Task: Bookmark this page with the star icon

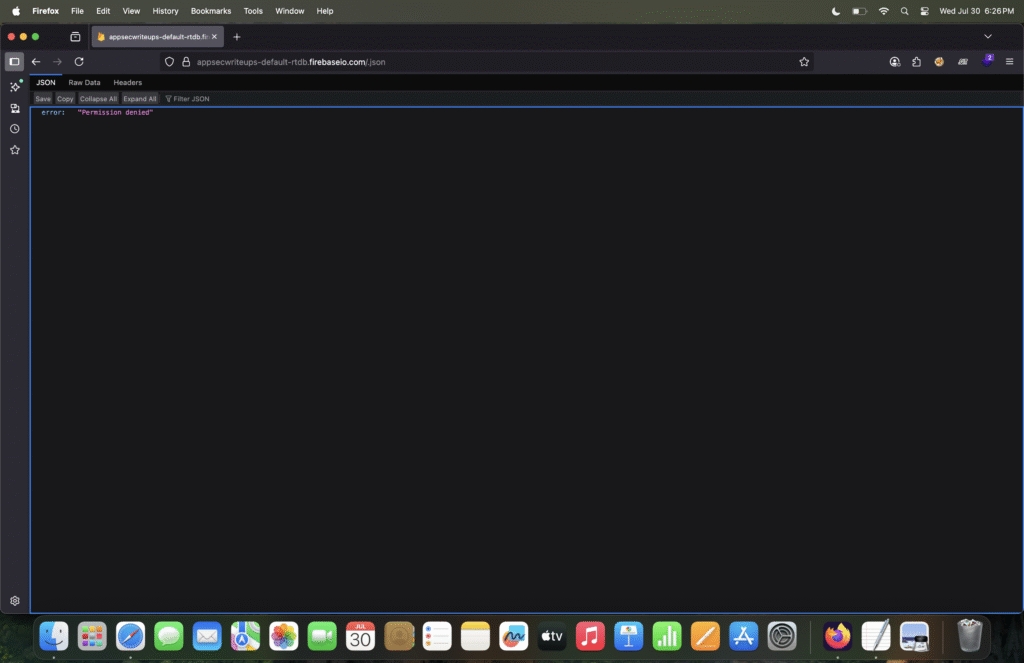Action: pos(804,62)
